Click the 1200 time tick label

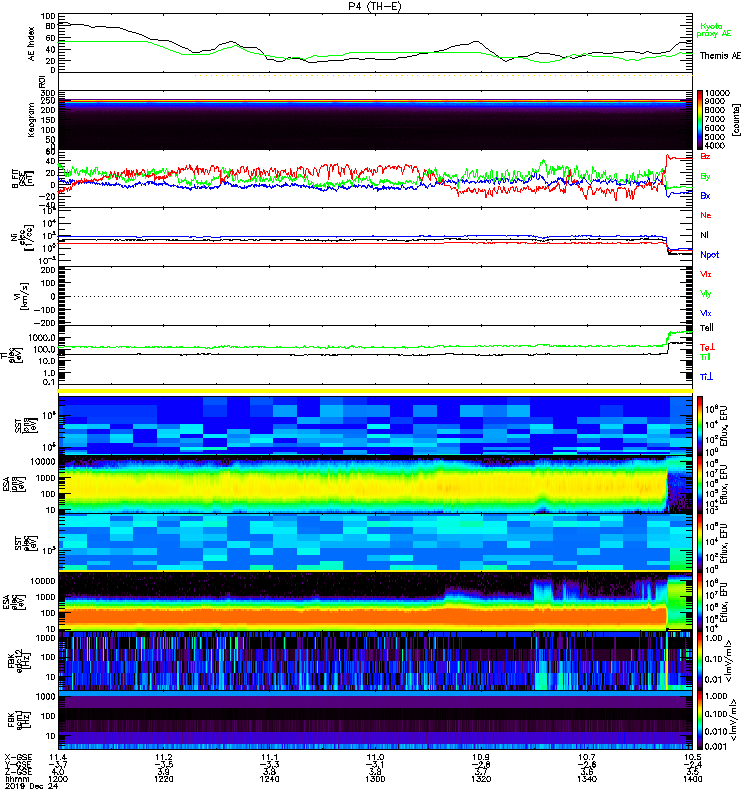click(x=58, y=779)
